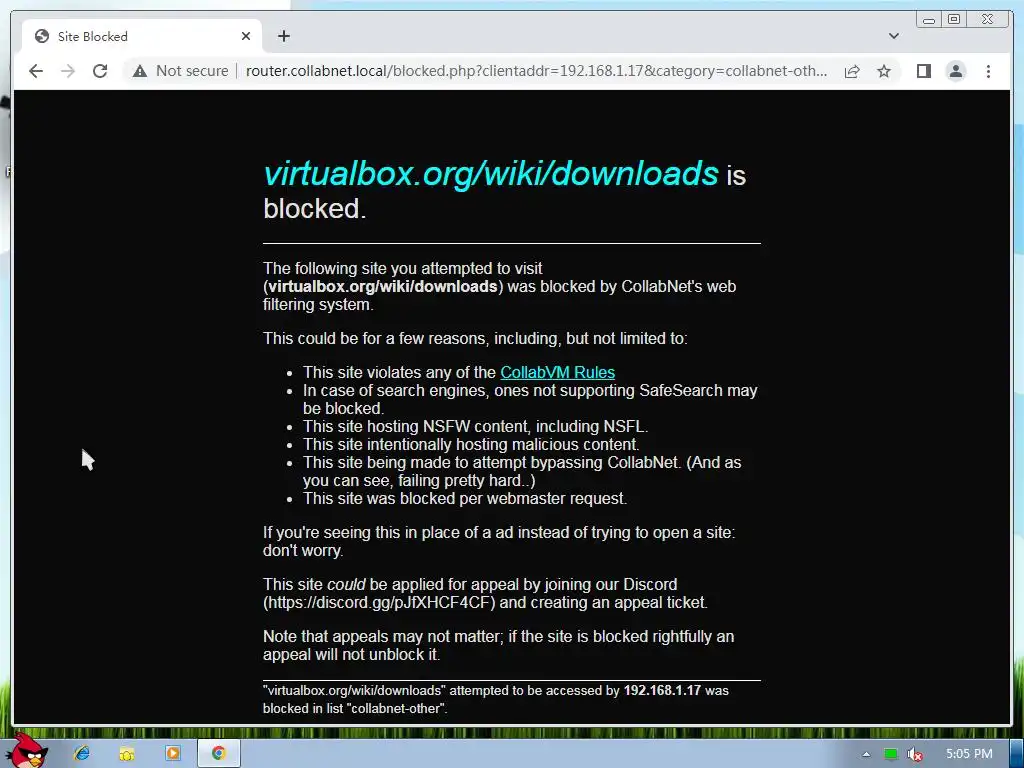This screenshot has height=768, width=1024.
Task: Open a new tab with plus button
Action: 283,36
